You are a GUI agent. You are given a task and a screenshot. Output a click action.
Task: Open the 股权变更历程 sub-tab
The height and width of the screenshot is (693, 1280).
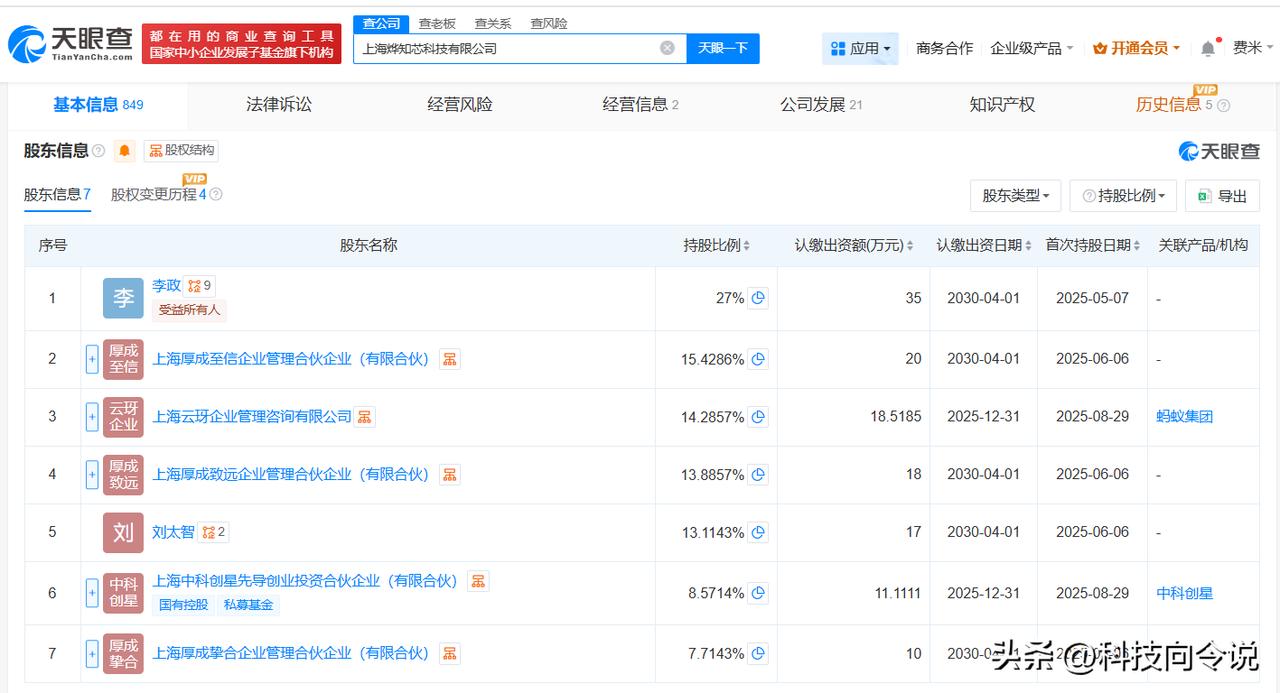click(159, 195)
